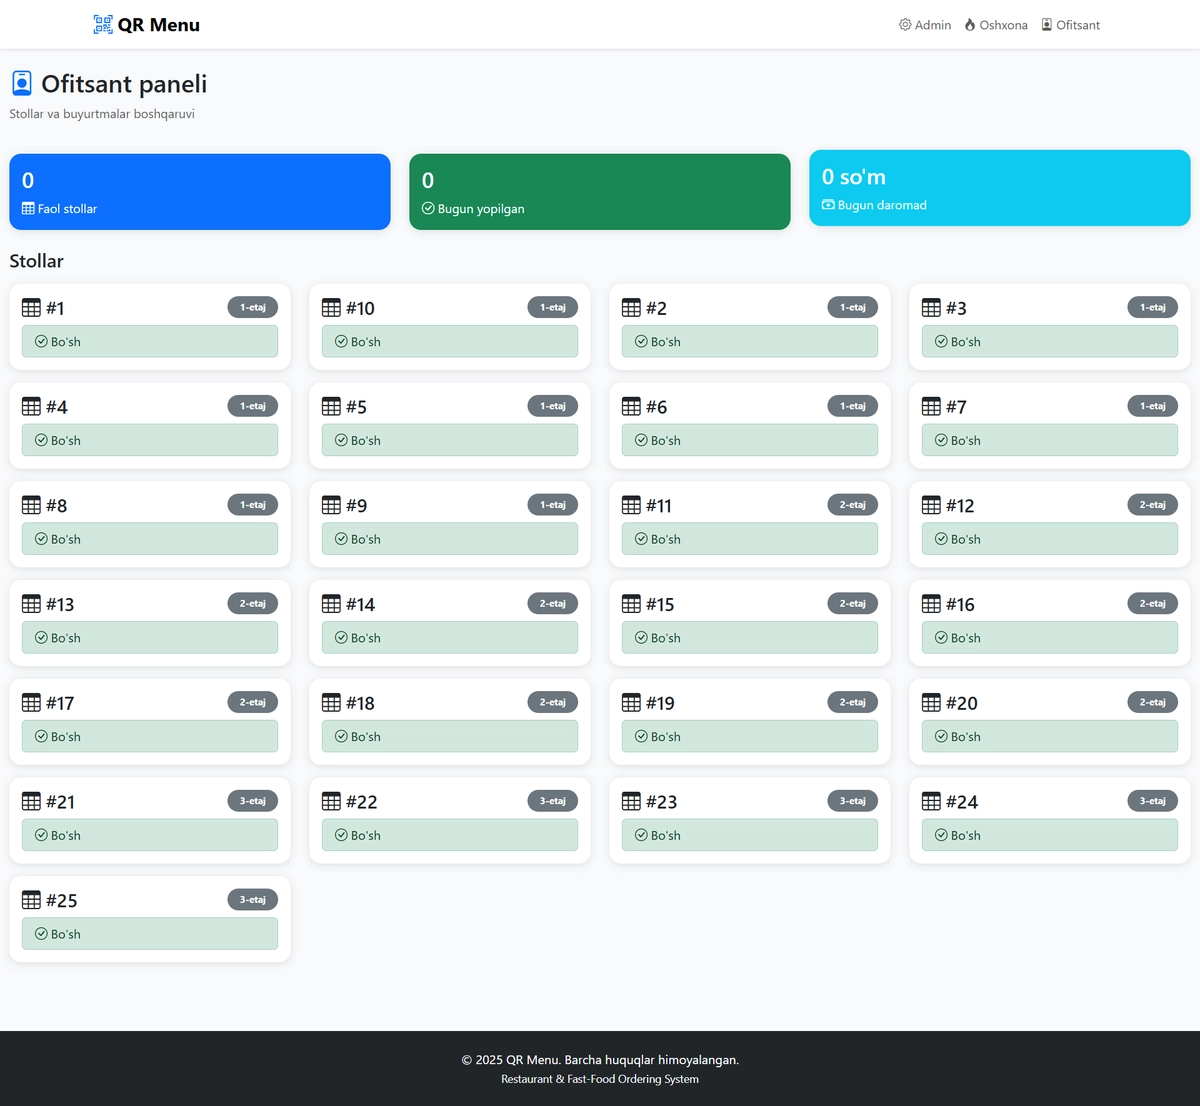The image size is (1200, 1106).
Task: Click the footer copyright text
Action: 600,1060
